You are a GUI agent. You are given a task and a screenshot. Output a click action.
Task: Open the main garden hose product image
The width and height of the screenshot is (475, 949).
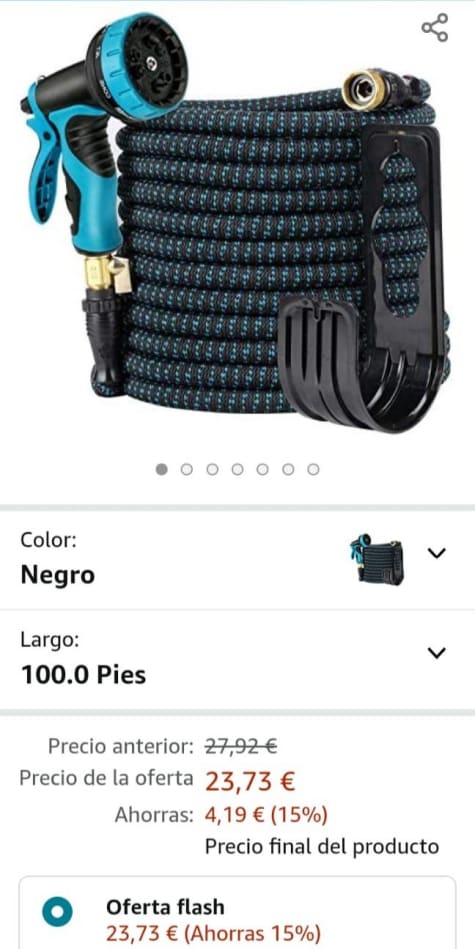coord(236,223)
